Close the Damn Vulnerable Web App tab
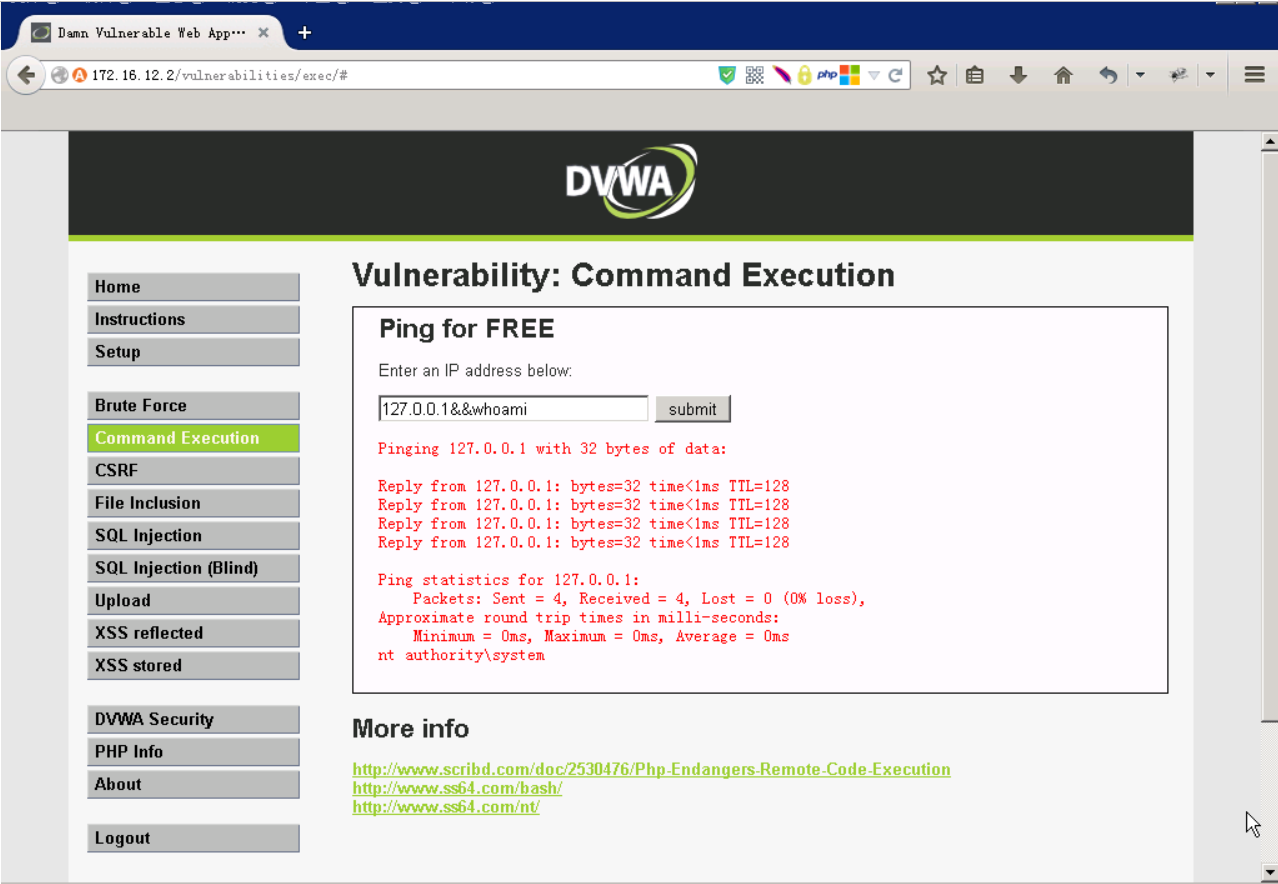1278x884 pixels. pyautogui.click(x=264, y=33)
